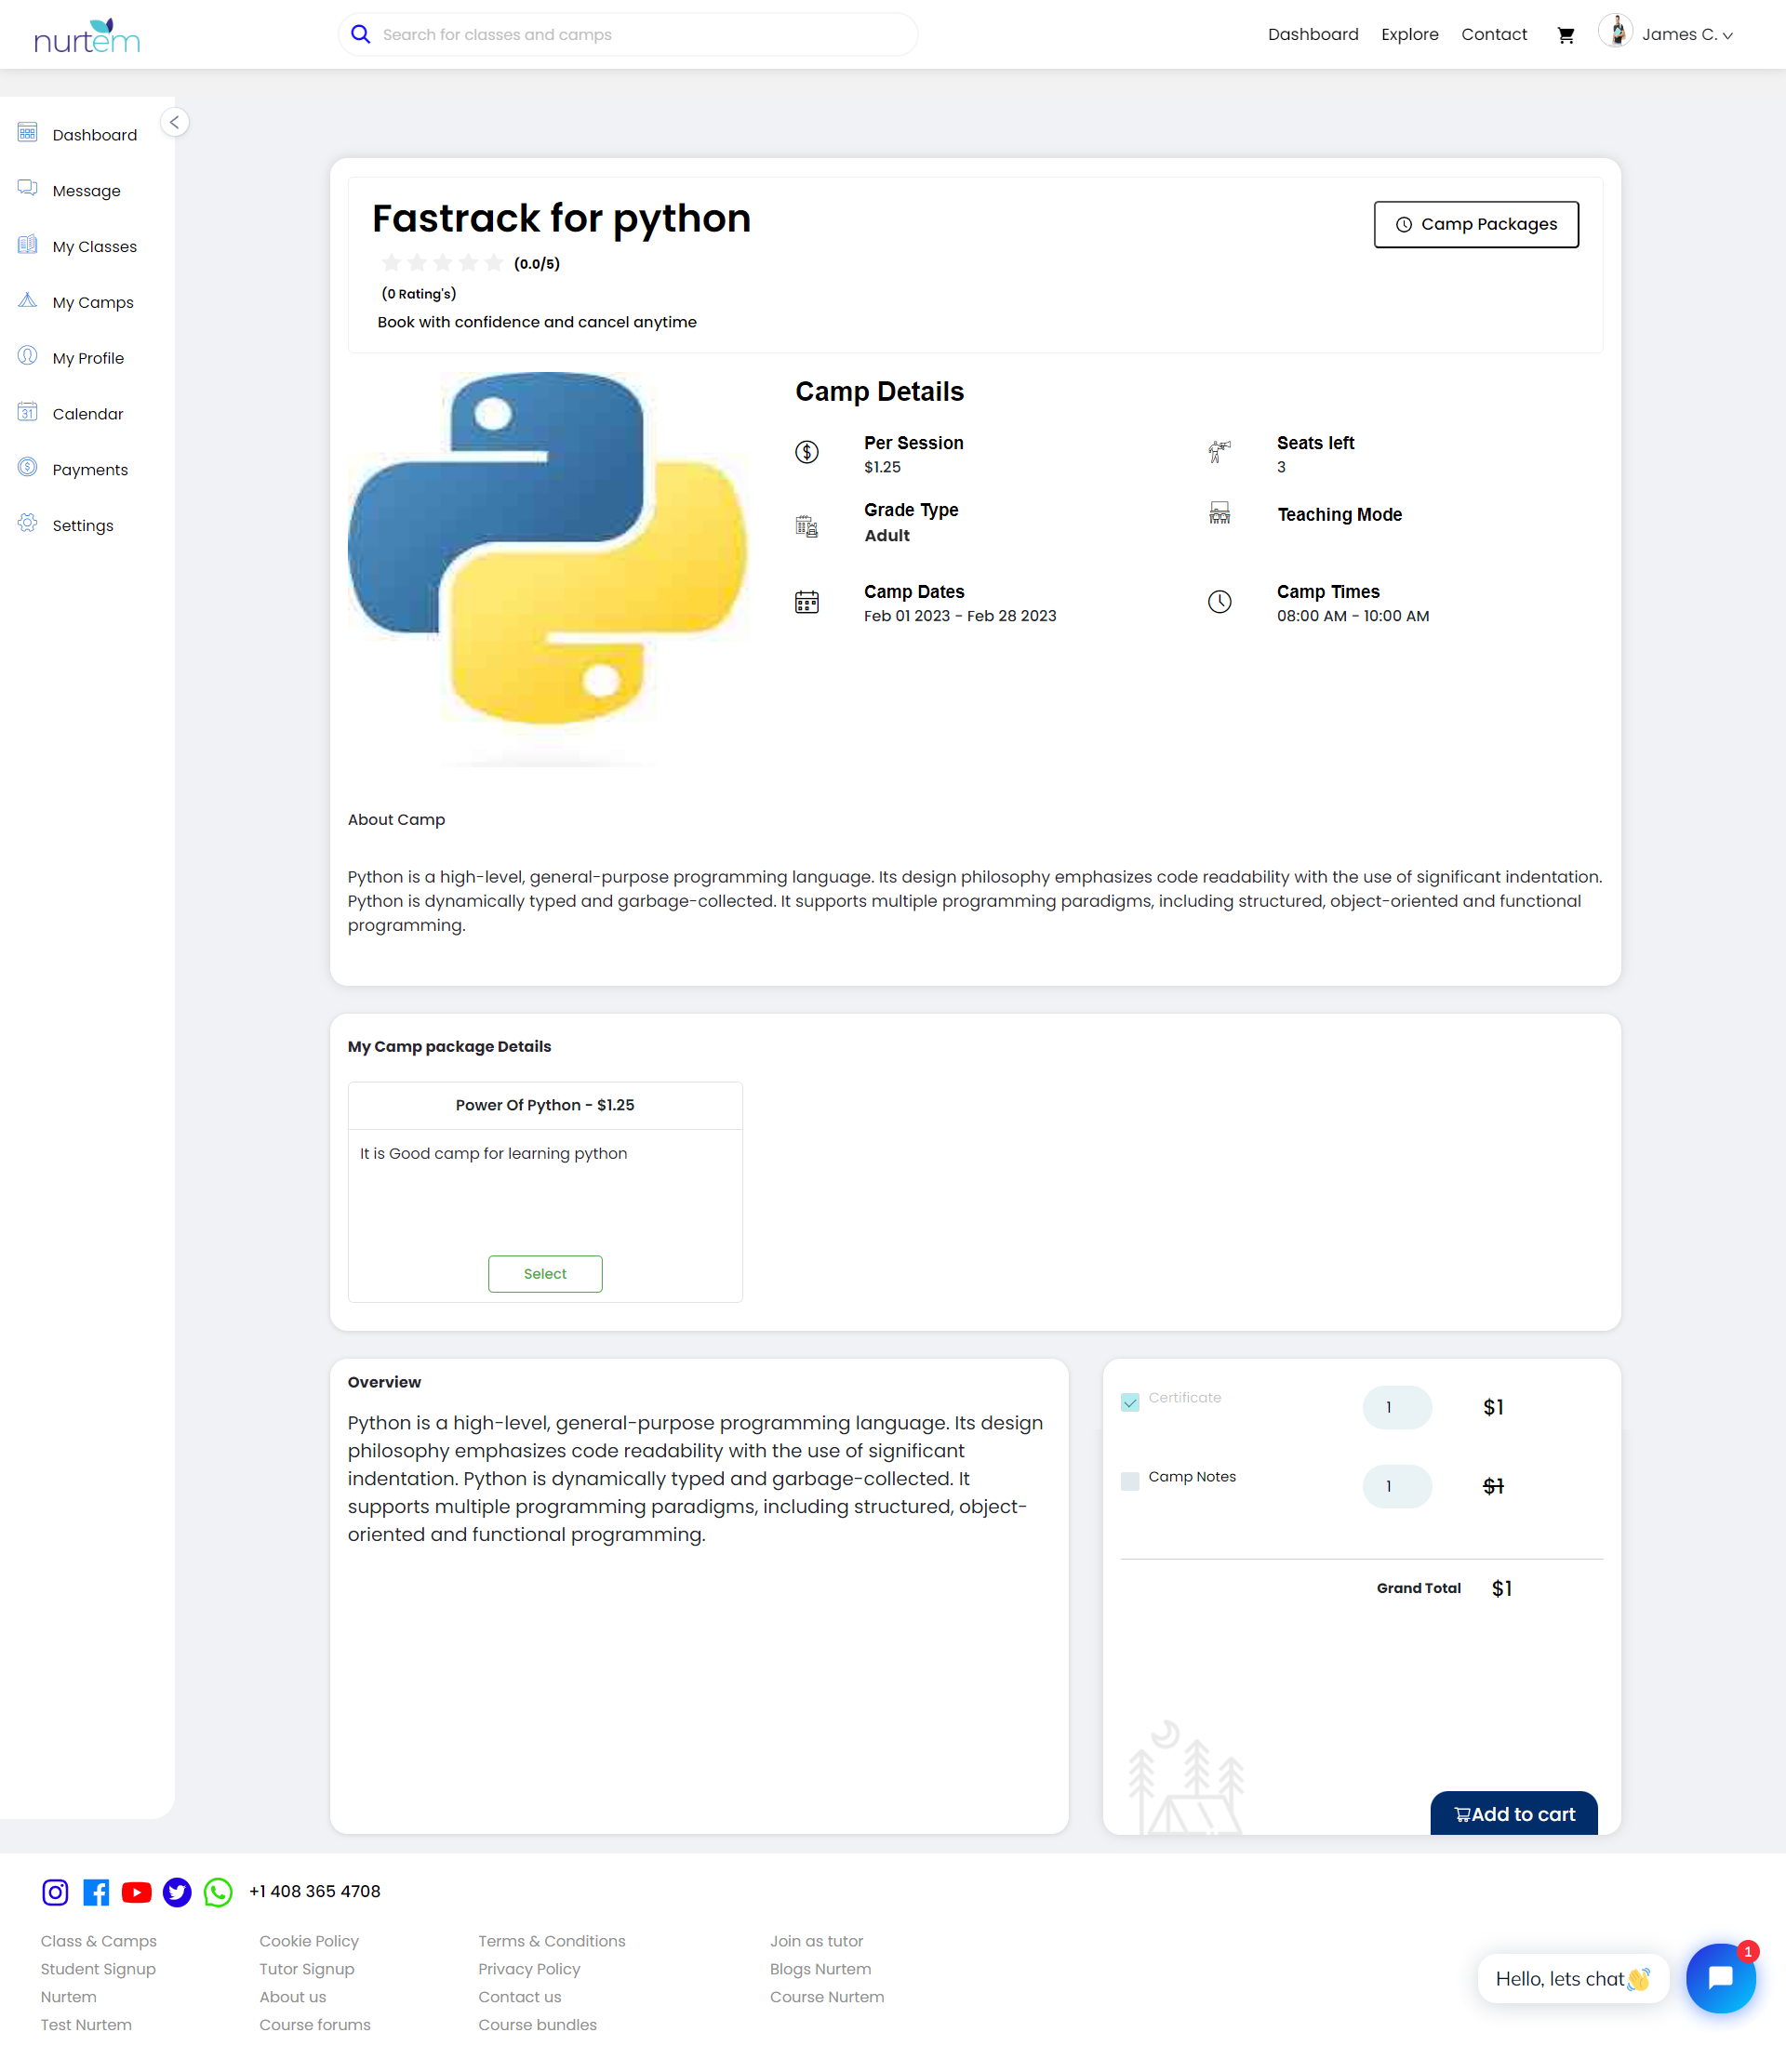Open My Camps in sidebar

coord(93,302)
